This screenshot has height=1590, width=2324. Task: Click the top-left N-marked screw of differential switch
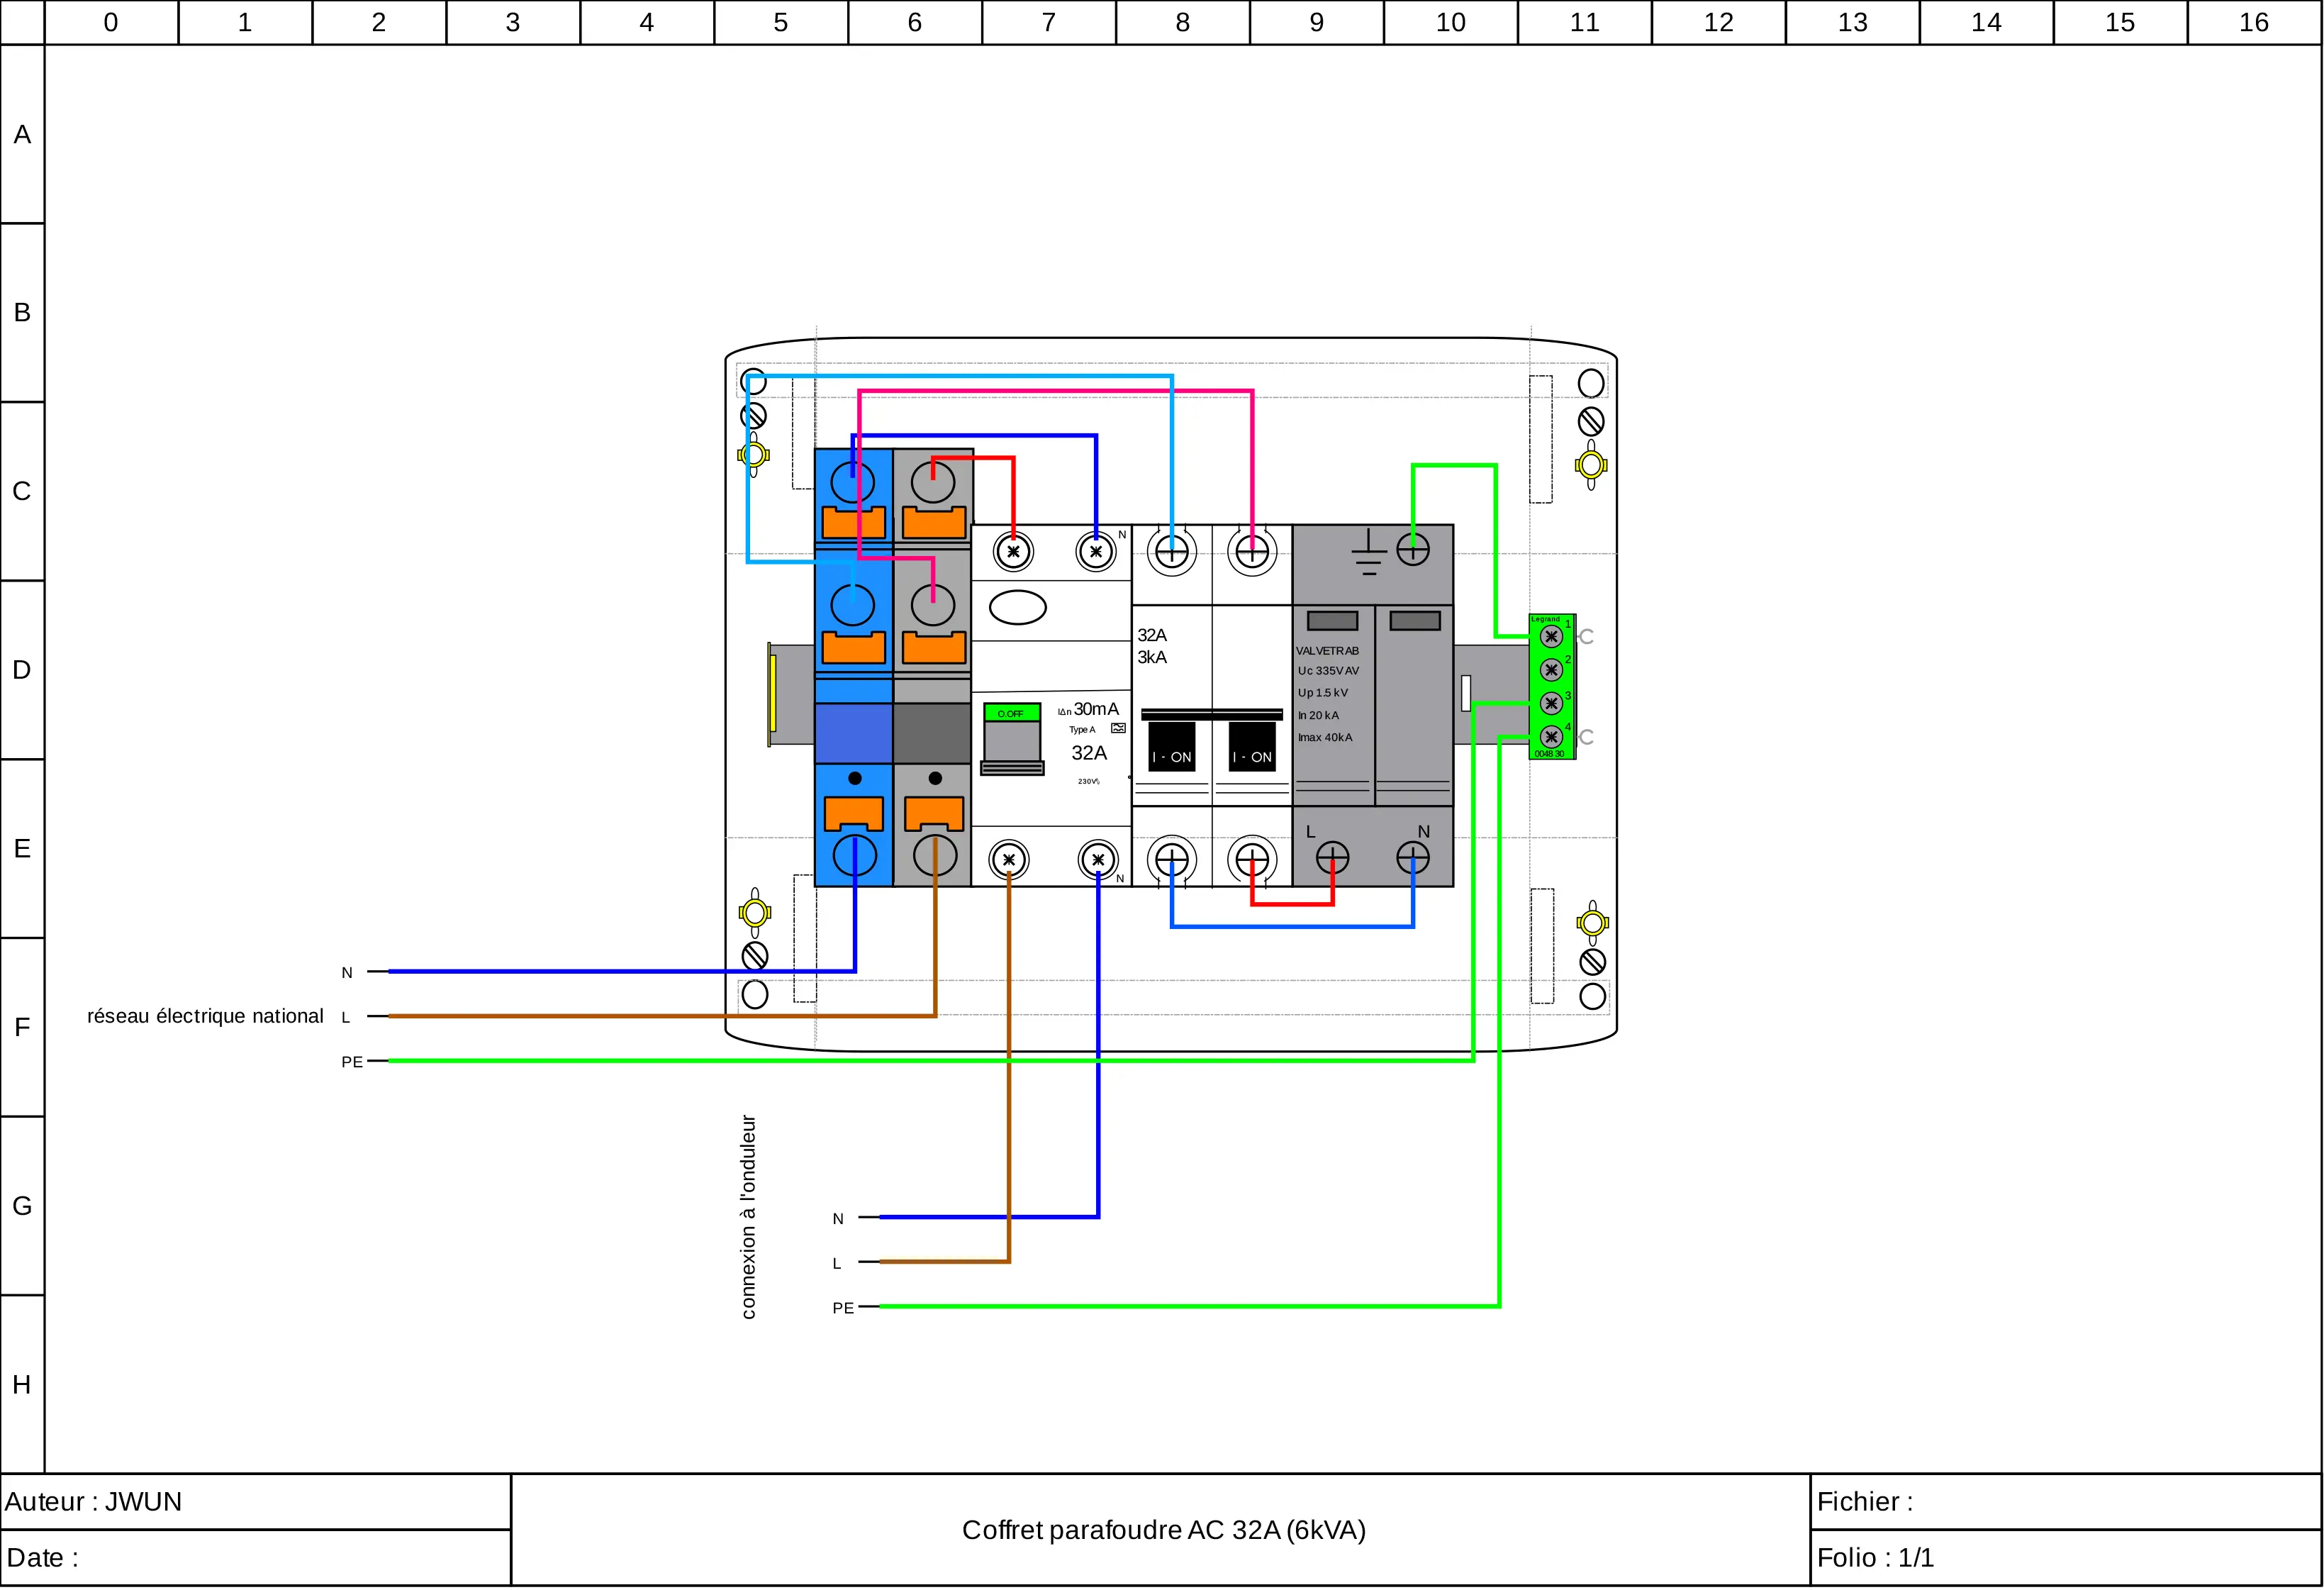pos(1096,551)
